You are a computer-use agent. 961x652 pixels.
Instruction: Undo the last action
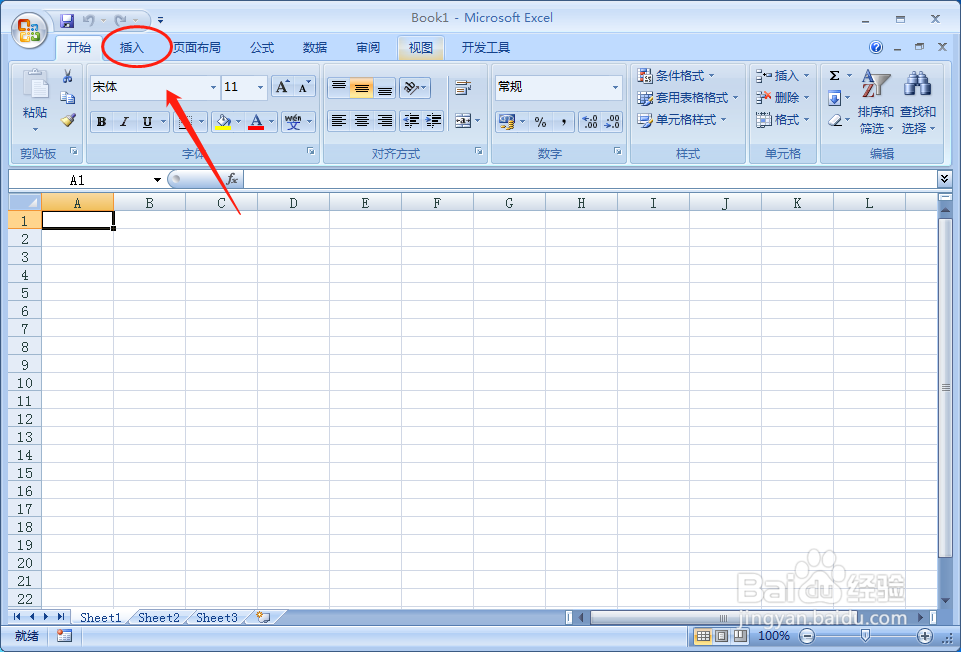coord(89,21)
